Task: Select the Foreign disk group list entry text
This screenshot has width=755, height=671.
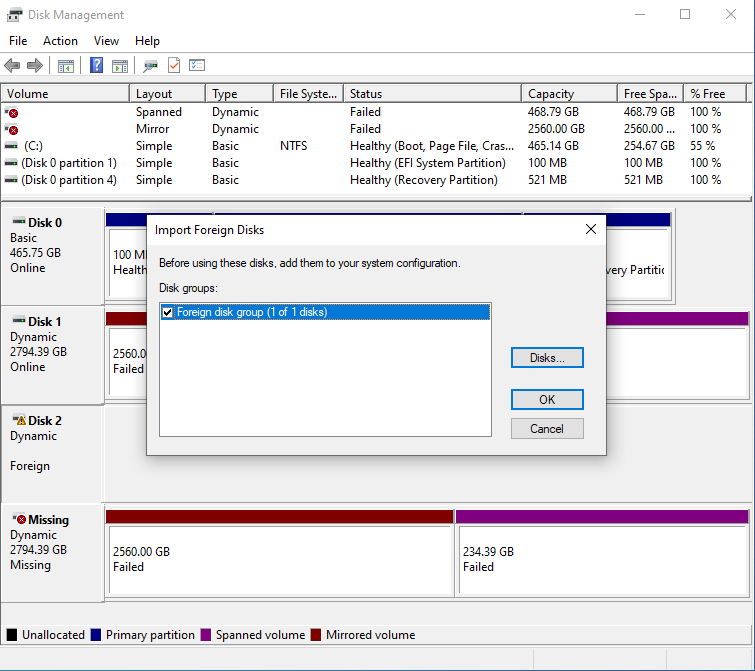Action: (252, 312)
